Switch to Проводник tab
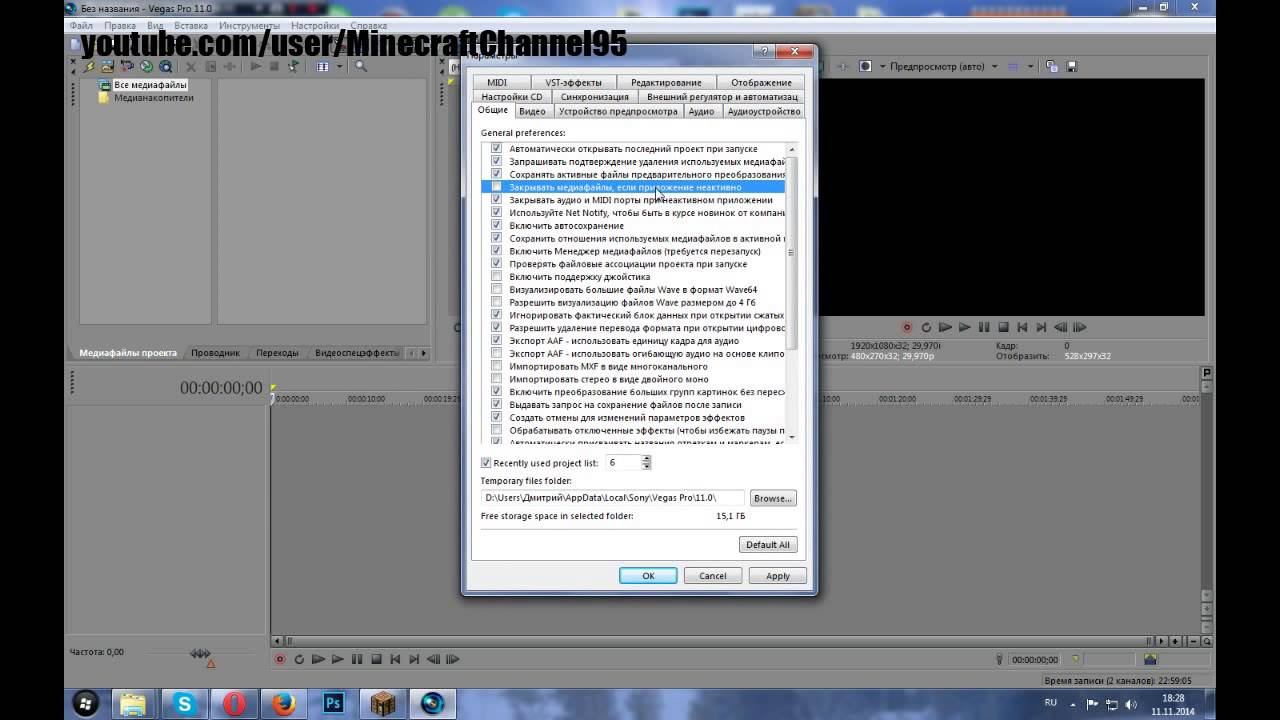Viewport: 1280px width, 720px height. 215,353
